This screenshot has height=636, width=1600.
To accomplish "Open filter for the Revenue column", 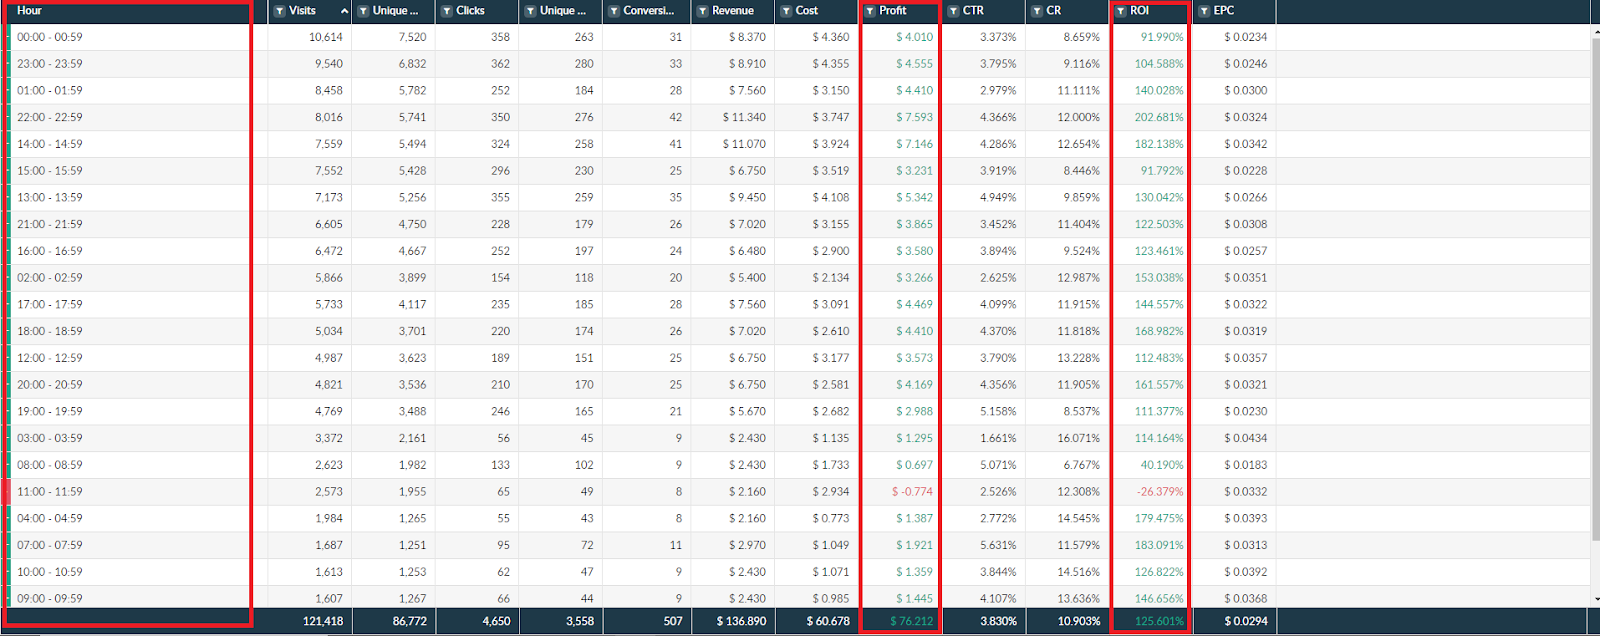I will point(703,11).
